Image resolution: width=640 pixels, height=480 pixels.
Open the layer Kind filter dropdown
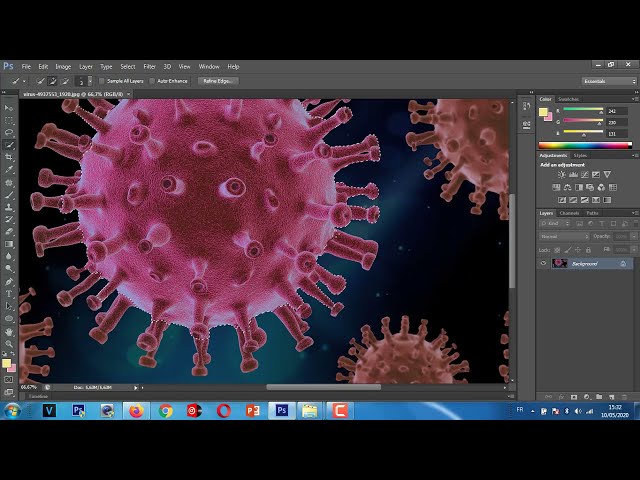(555, 223)
